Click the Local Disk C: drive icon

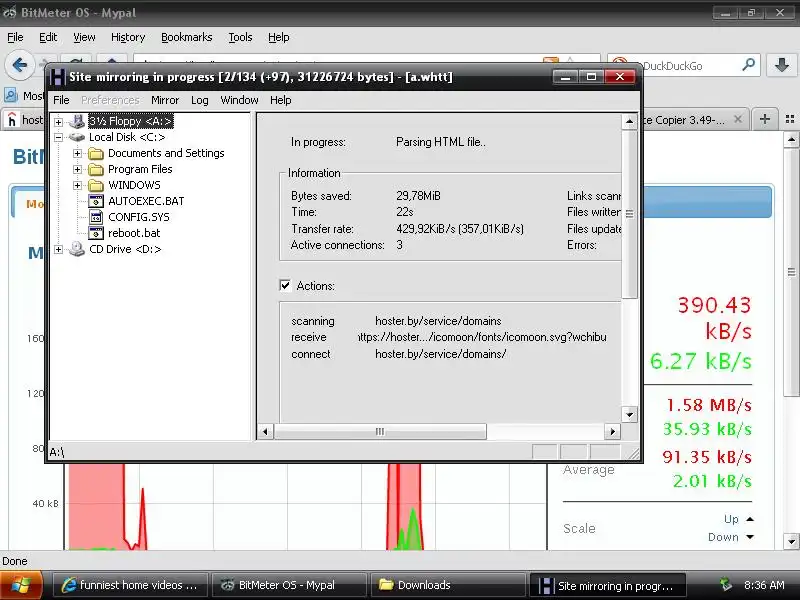[77, 137]
